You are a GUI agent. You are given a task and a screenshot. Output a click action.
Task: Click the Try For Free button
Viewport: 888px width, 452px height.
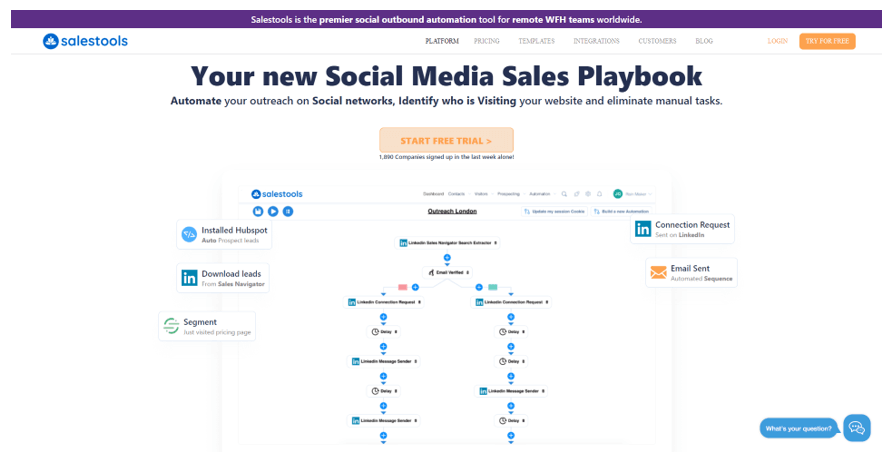(x=827, y=41)
